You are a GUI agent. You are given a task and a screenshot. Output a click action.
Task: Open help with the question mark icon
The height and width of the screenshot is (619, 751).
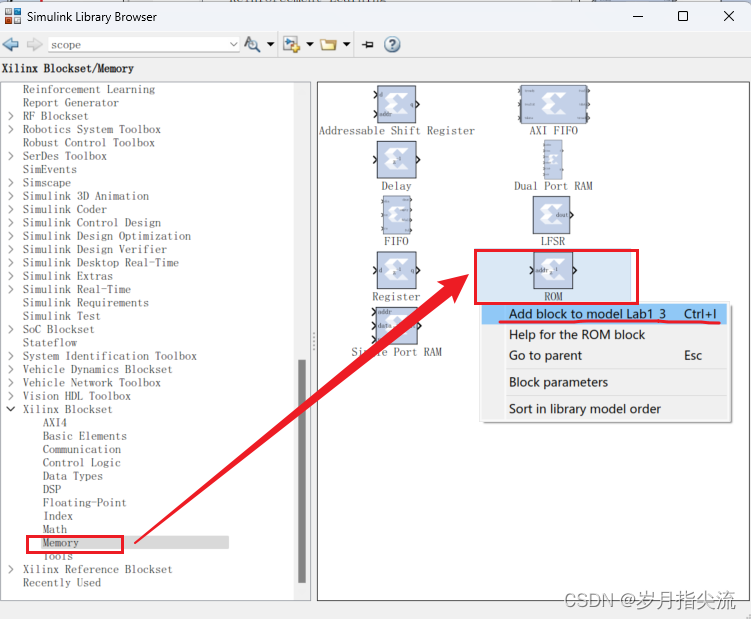[x=392, y=45]
